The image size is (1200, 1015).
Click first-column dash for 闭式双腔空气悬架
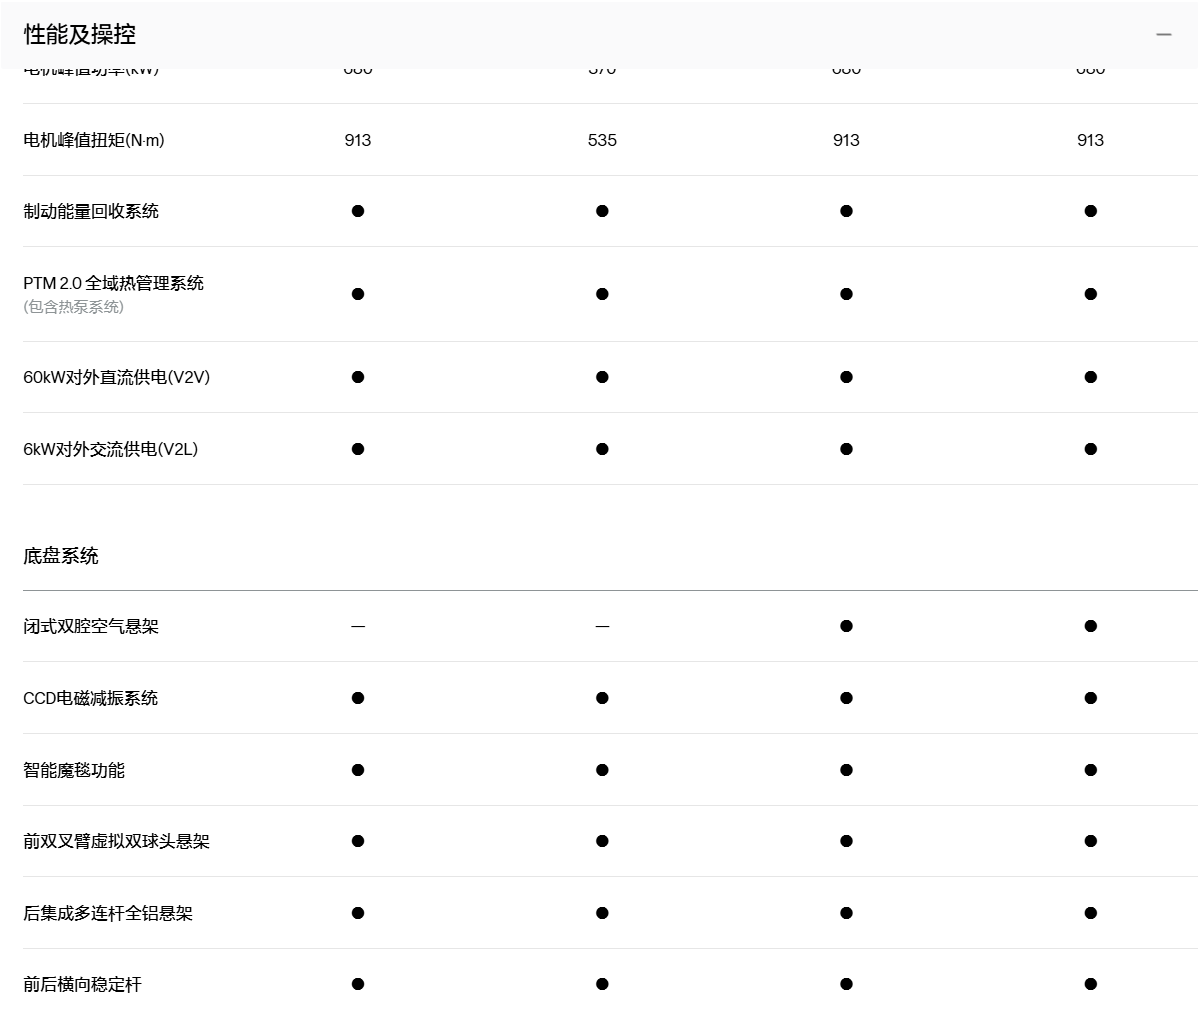(x=358, y=627)
